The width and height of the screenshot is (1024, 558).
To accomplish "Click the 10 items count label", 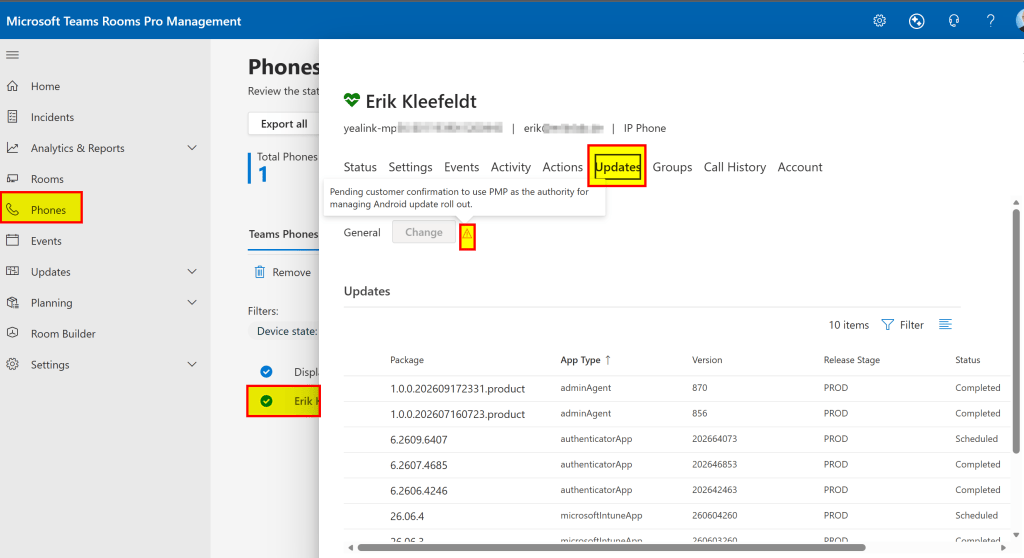I will click(x=848, y=325).
